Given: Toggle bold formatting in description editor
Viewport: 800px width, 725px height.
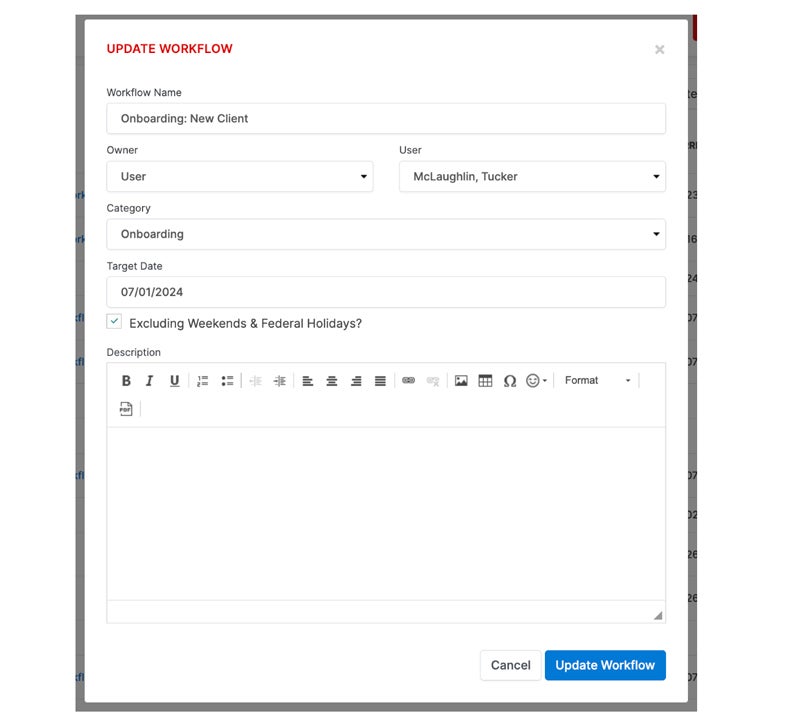Looking at the screenshot, I should point(126,381).
